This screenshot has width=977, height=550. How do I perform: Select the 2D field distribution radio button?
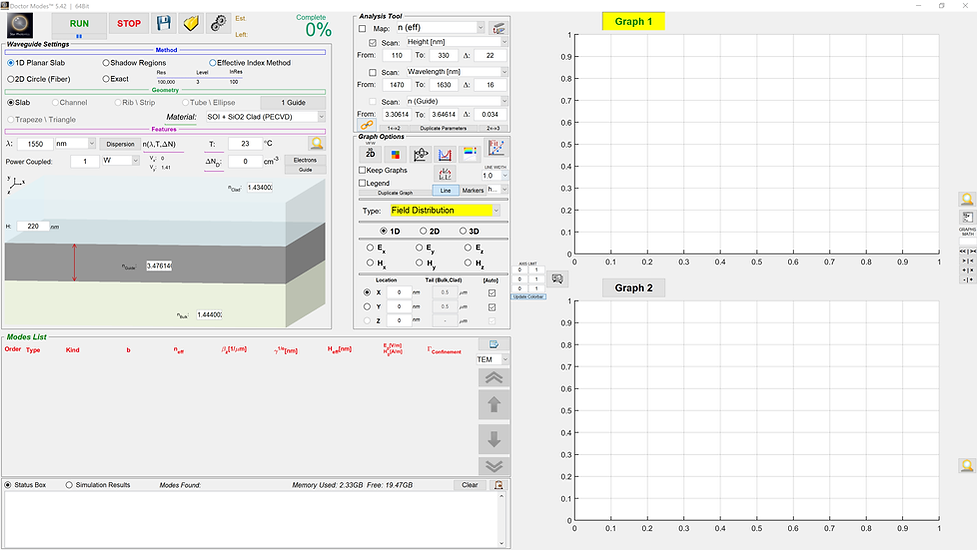pyautogui.click(x=423, y=231)
